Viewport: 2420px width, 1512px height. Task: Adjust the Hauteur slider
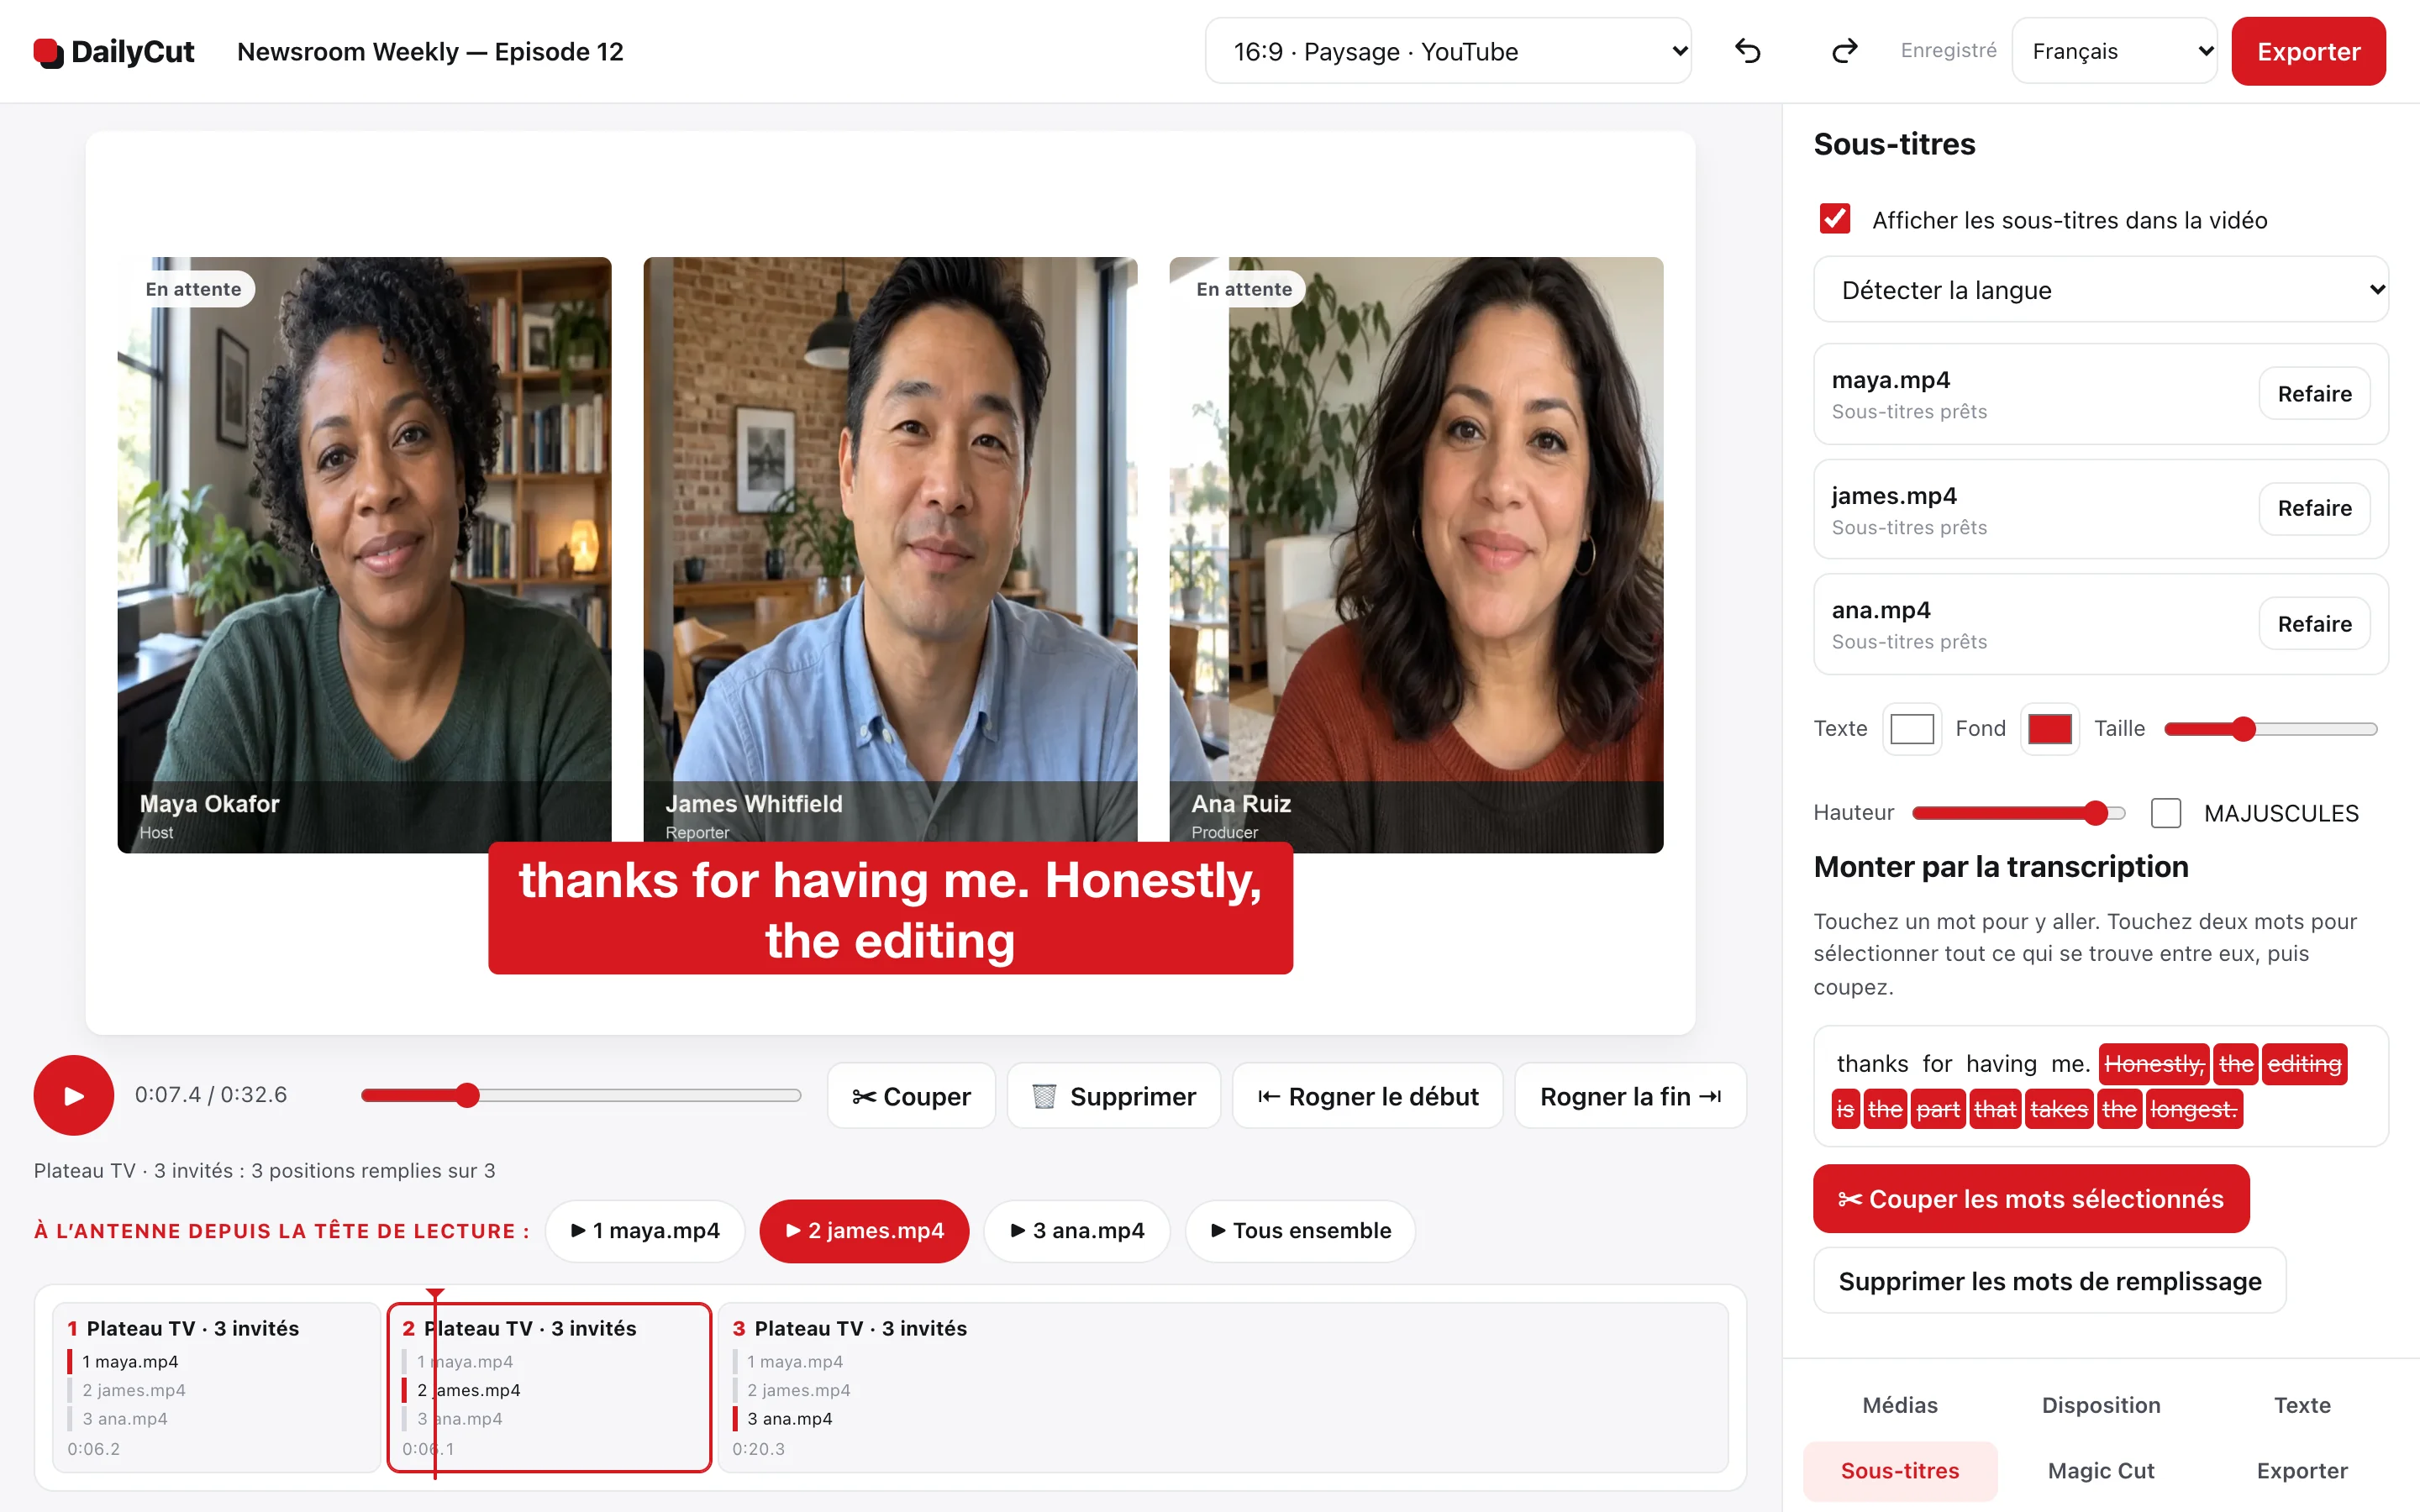tap(2018, 813)
